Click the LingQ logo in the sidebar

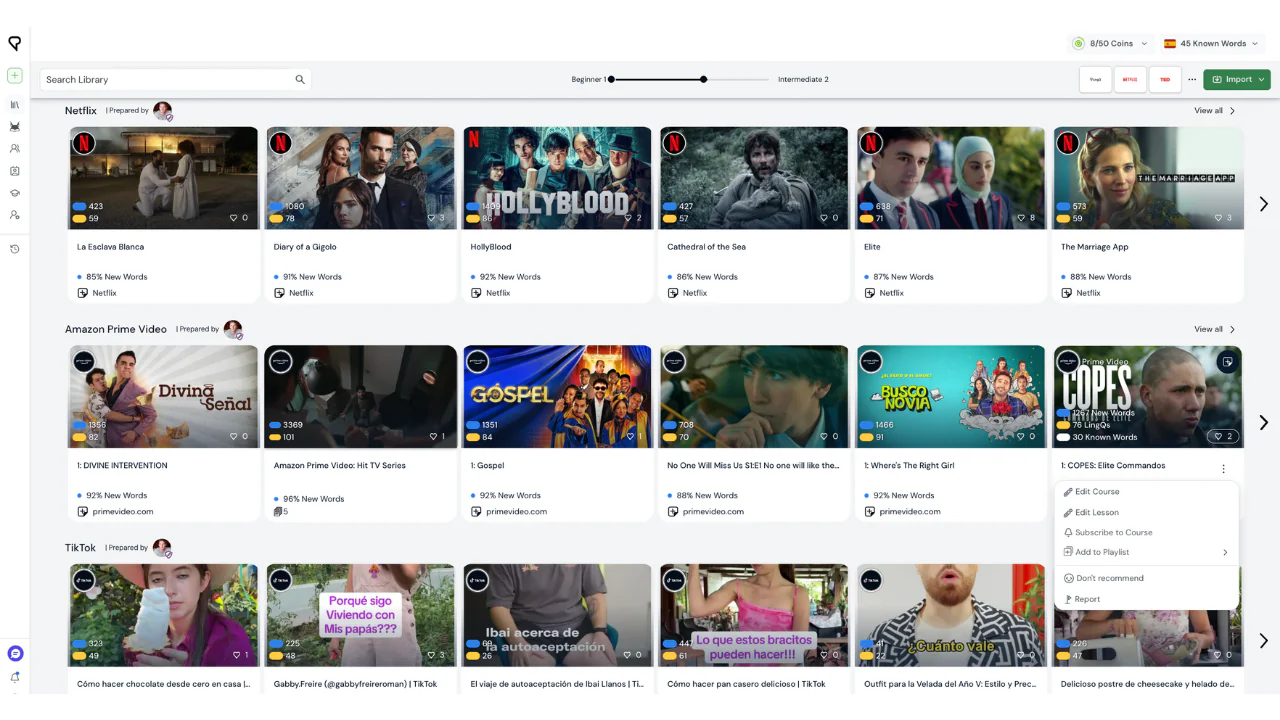(x=14, y=43)
